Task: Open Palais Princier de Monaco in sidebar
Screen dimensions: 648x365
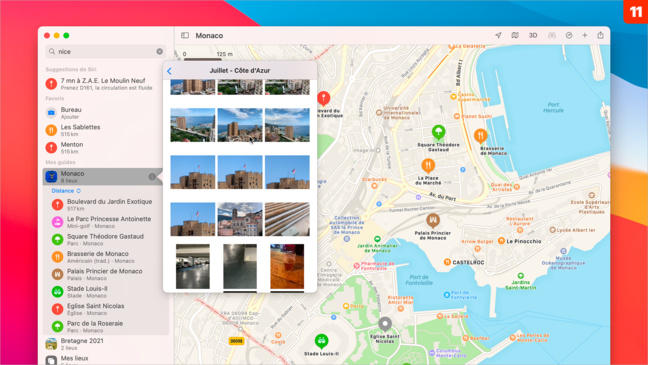Action: click(106, 274)
